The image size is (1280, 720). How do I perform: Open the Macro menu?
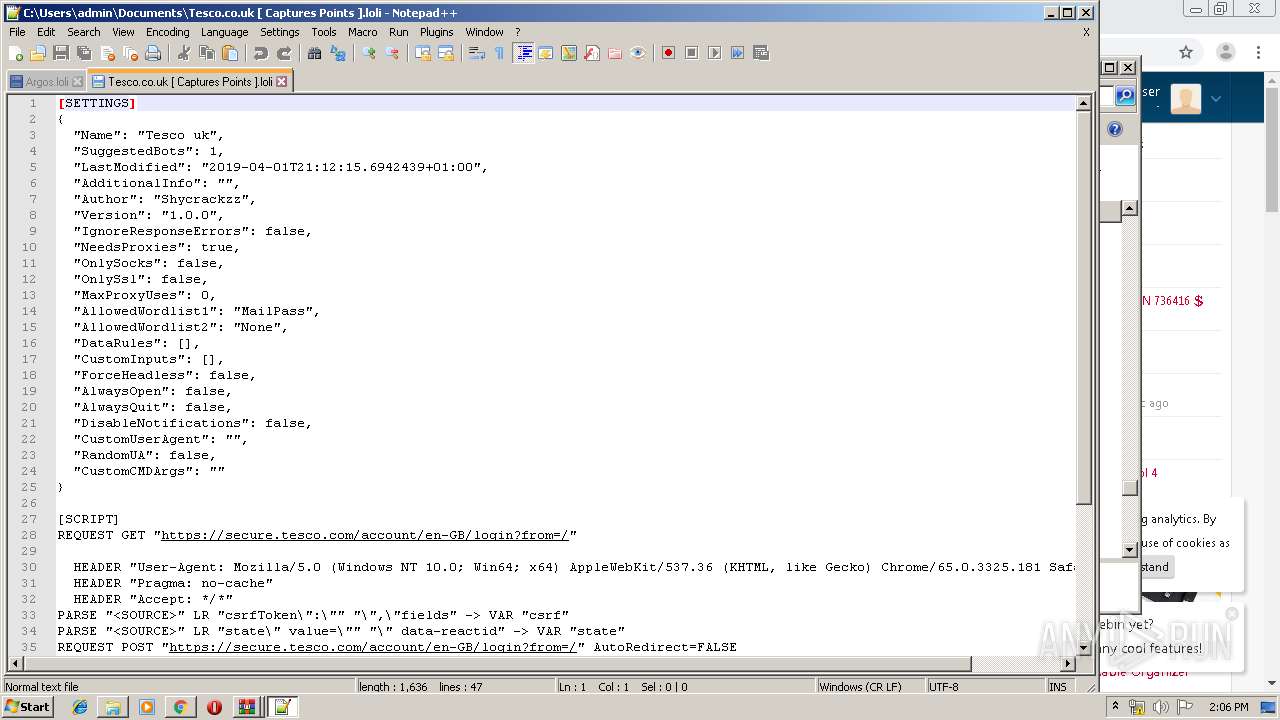click(x=362, y=32)
